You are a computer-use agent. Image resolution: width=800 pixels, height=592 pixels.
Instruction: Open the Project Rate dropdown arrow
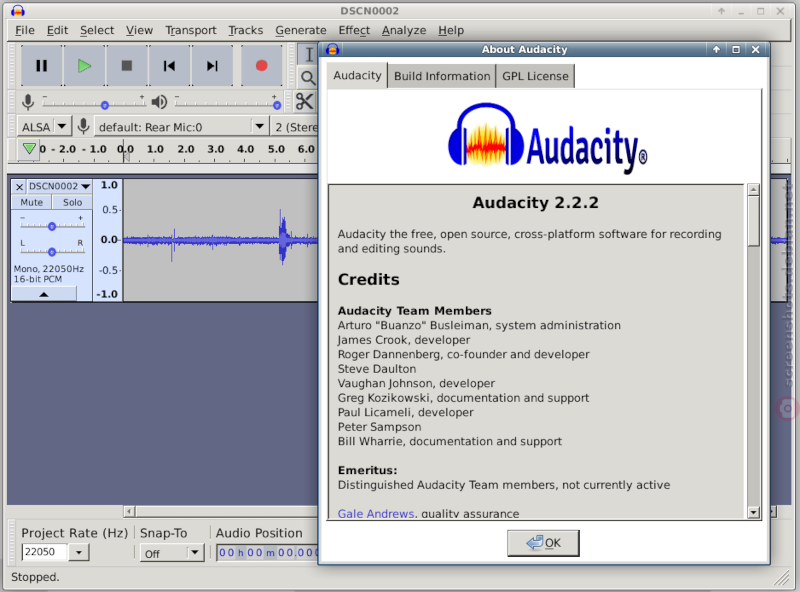[x=79, y=552]
